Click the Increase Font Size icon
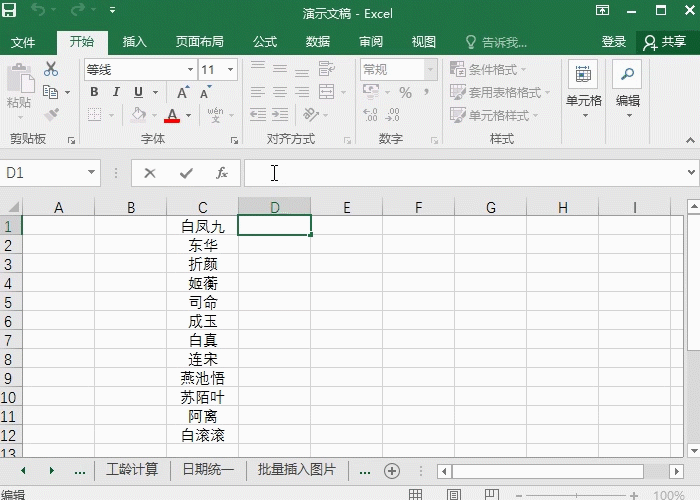The height and width of the screenshot is (500, 700). (188, 92)
